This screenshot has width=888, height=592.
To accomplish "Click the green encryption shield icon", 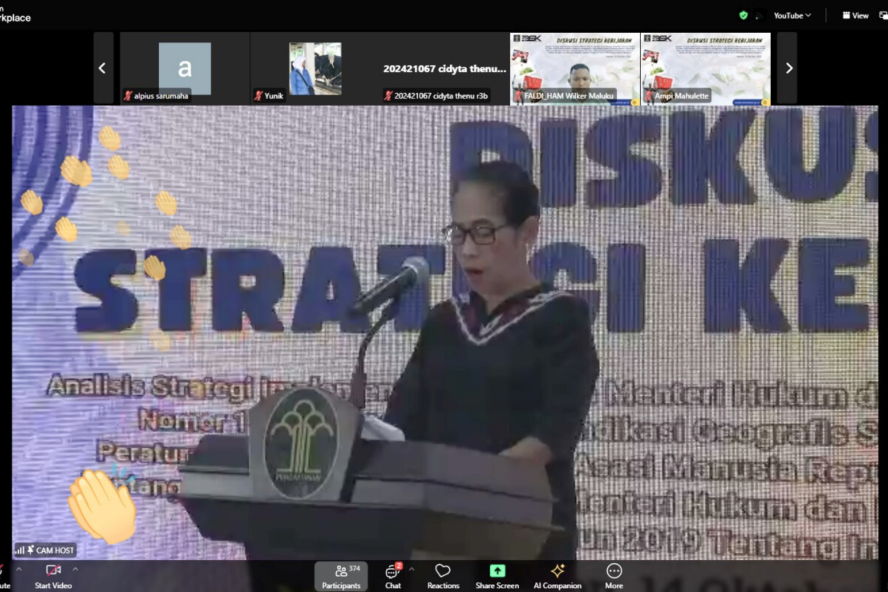I will tap(743, 15).
